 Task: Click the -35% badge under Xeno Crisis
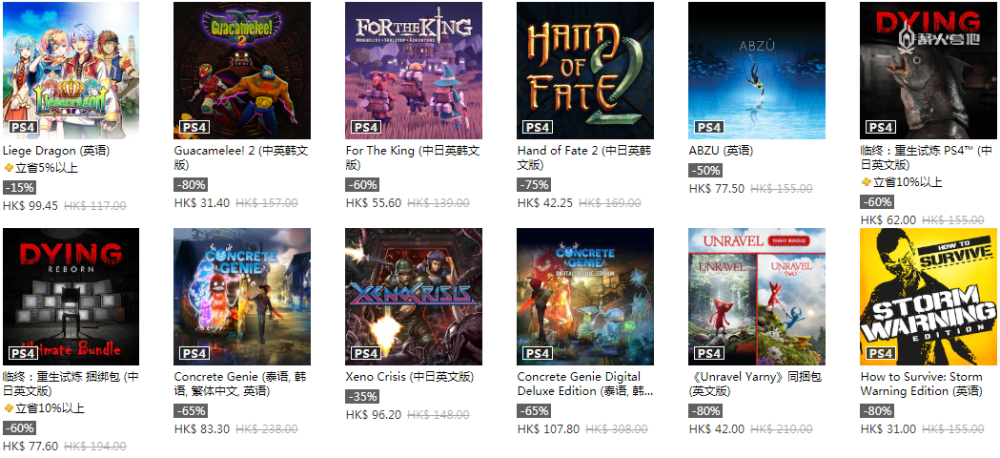(363, 397)
